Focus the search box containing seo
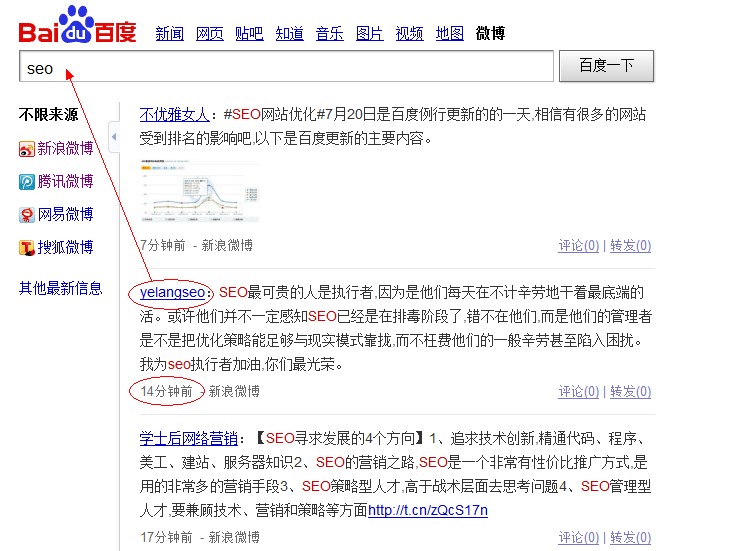 click(286, 67)
